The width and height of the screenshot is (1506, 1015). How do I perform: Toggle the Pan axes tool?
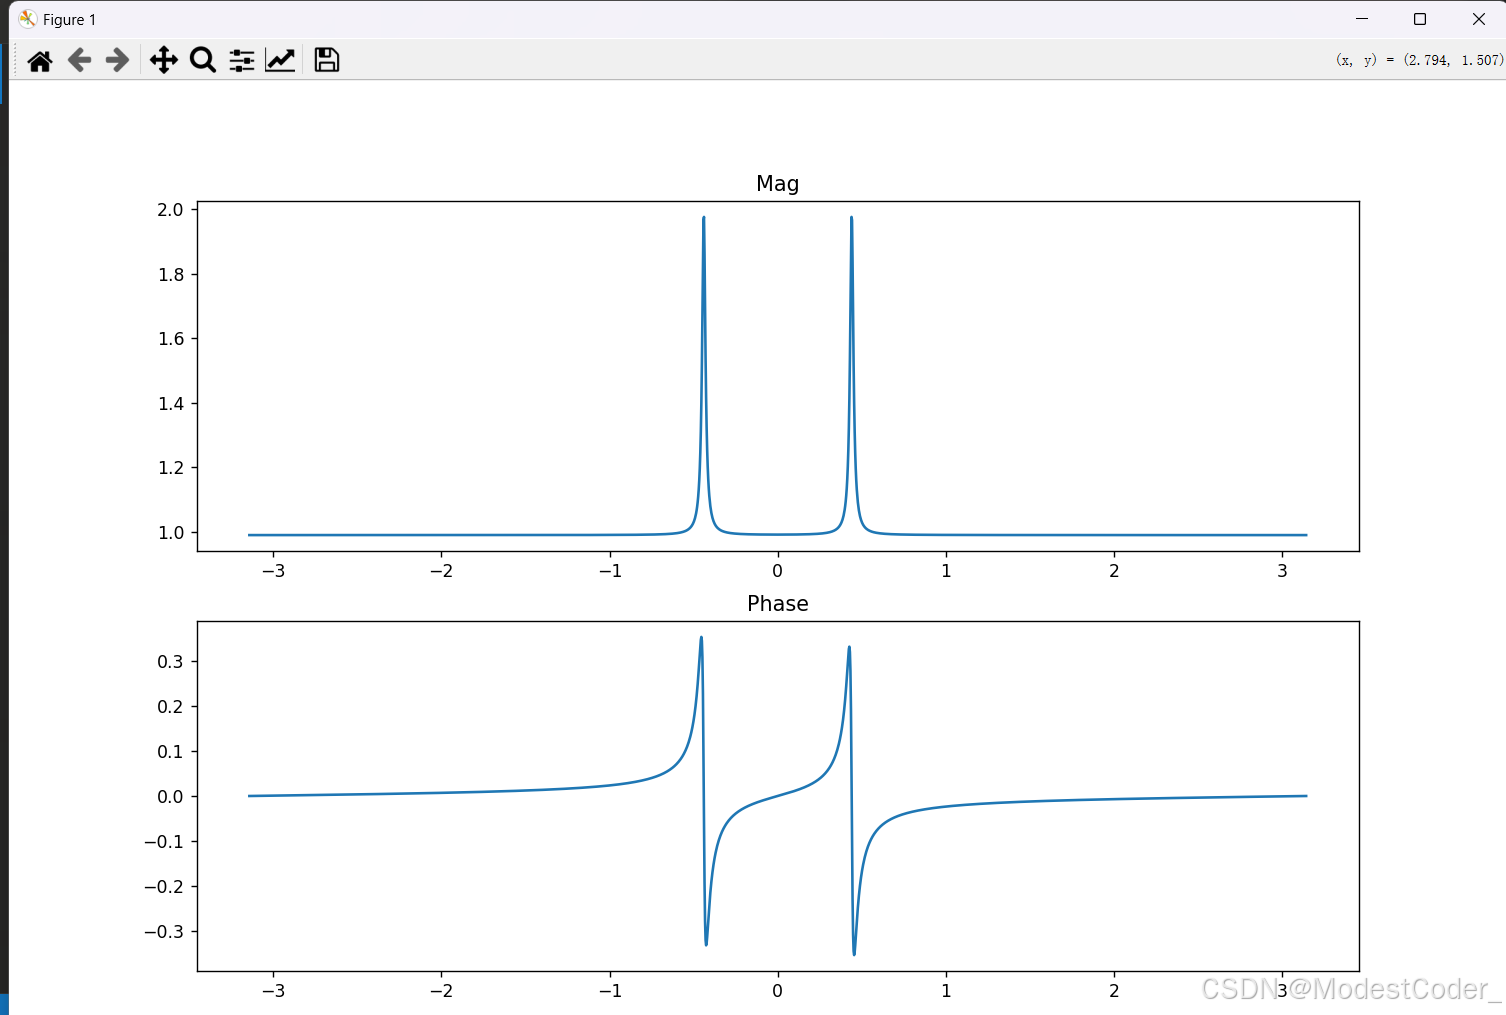tap(164, 61)
